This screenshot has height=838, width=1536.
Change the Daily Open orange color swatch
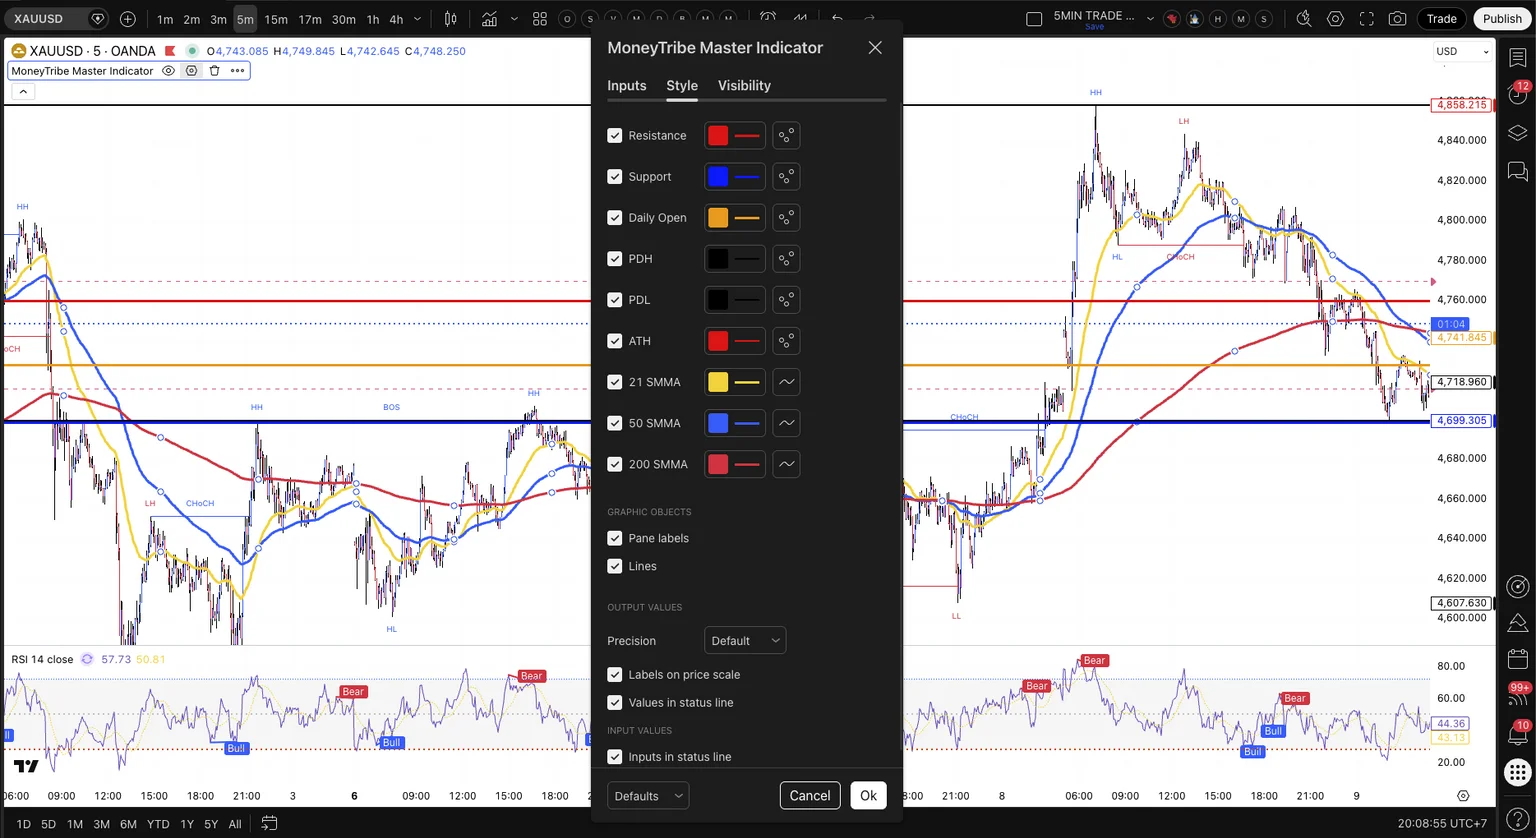tap(718, 218)
